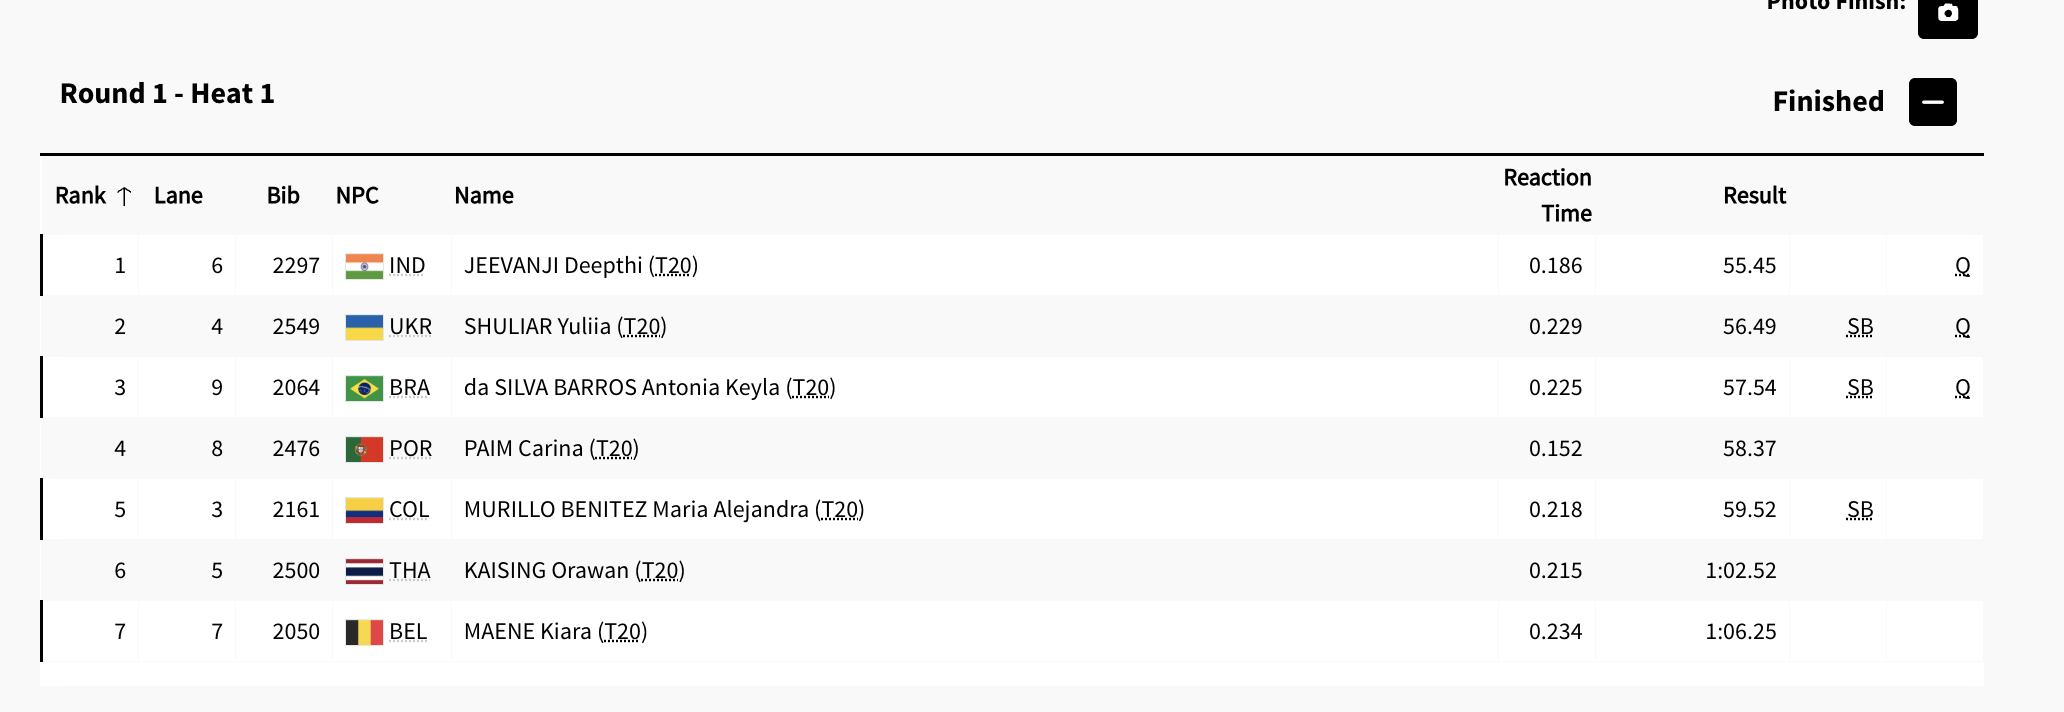2064x712 pixels.
Task: Click the COL country code
Action: 409,510
